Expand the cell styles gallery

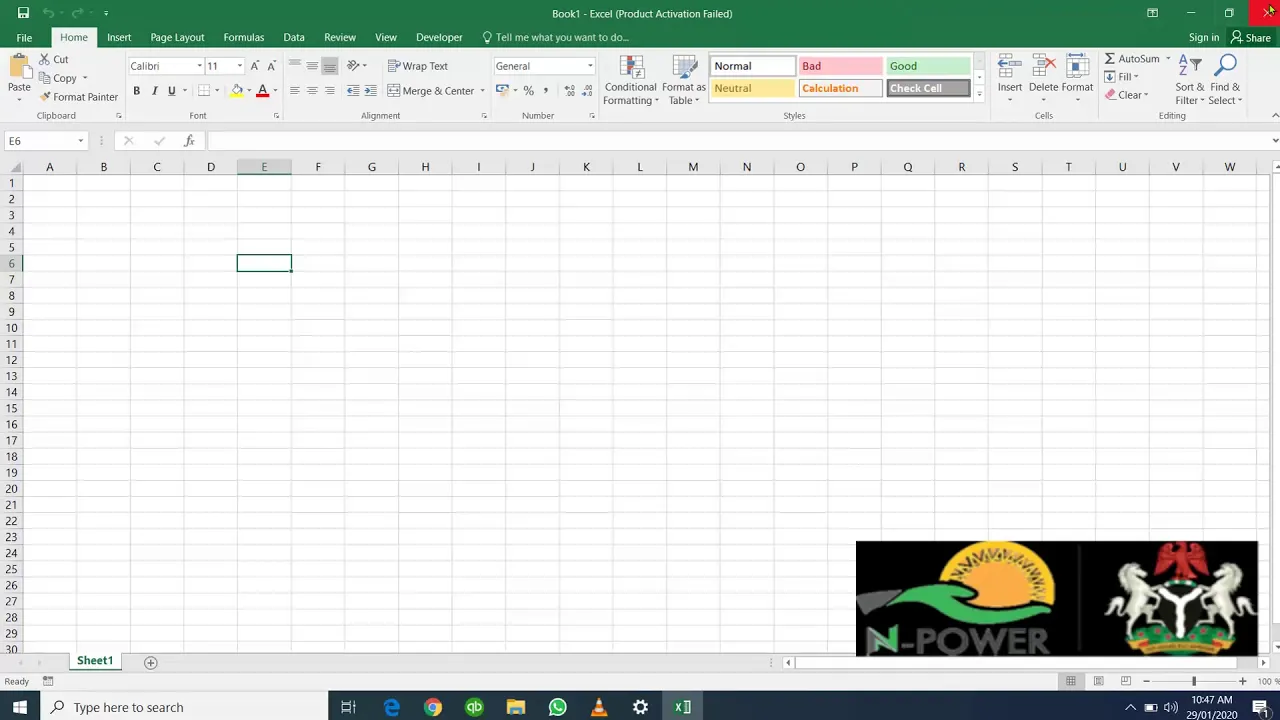979,94
